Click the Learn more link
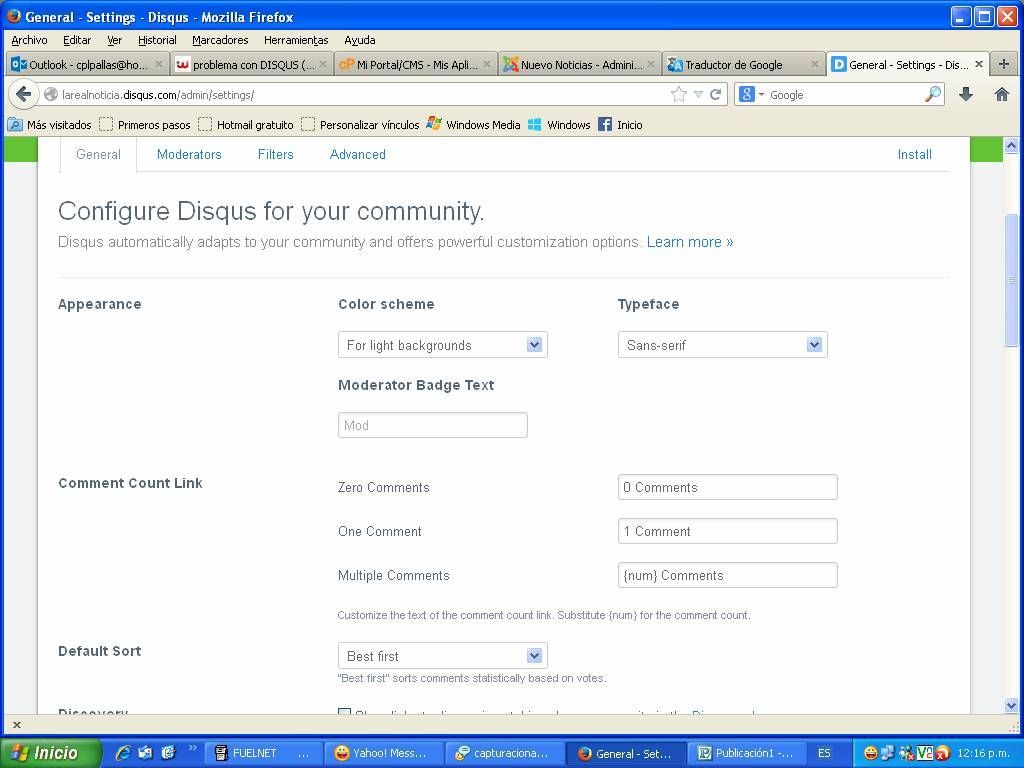 [690, 242]
